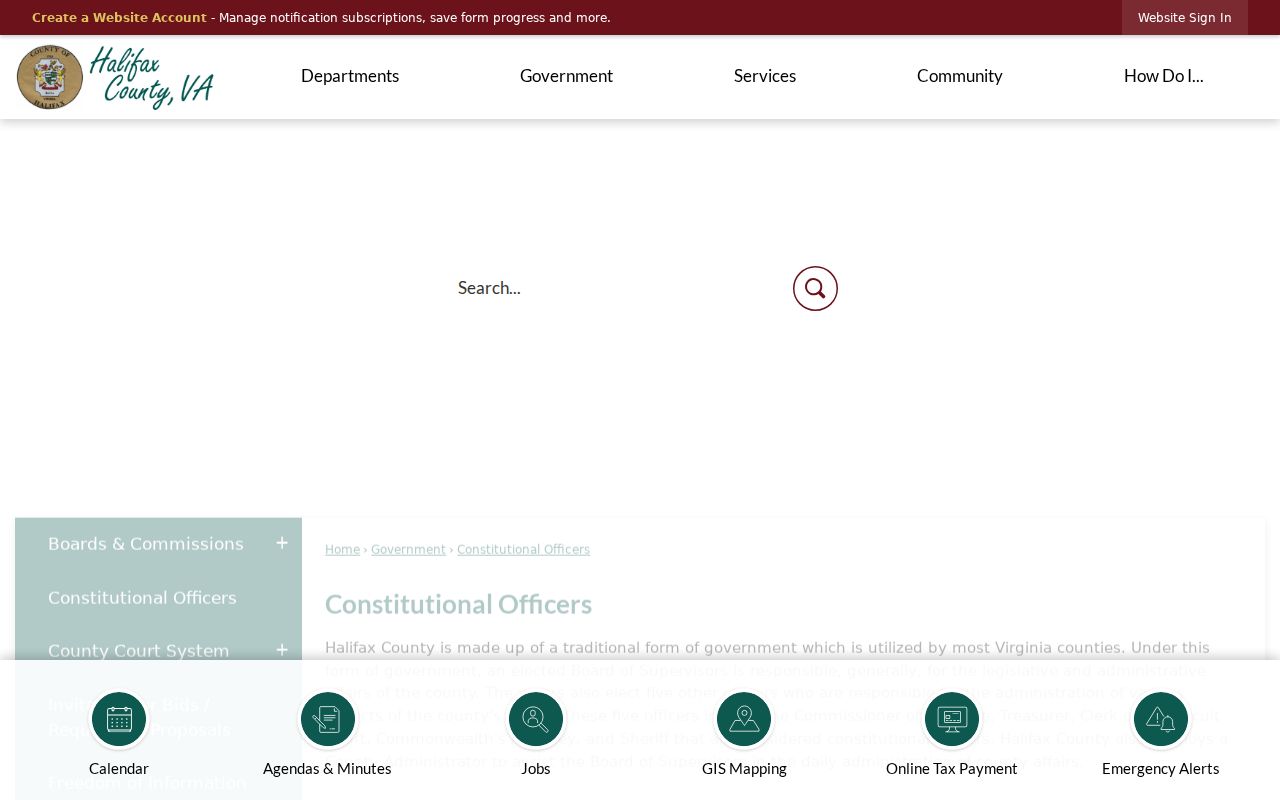Viewport: 1280px width, 800px height.
Task: Click the Halifax County, VA logo
Action: pos(115,77)
